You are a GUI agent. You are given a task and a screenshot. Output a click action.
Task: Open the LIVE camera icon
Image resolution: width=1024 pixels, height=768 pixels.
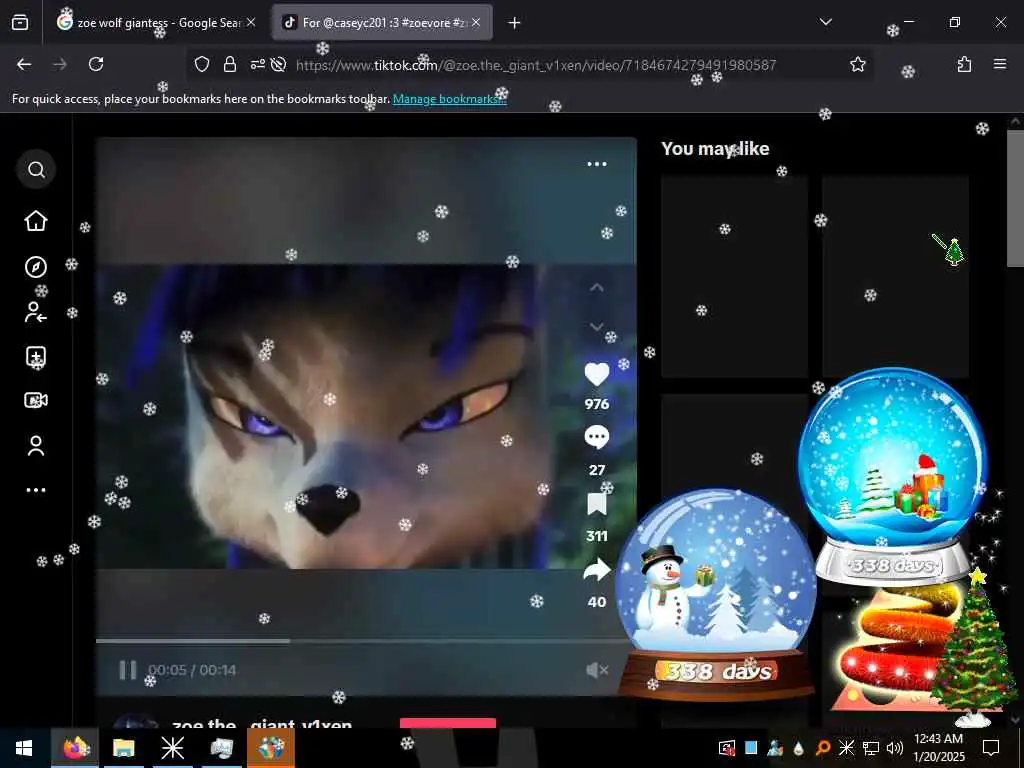click(x=36, y=400)
